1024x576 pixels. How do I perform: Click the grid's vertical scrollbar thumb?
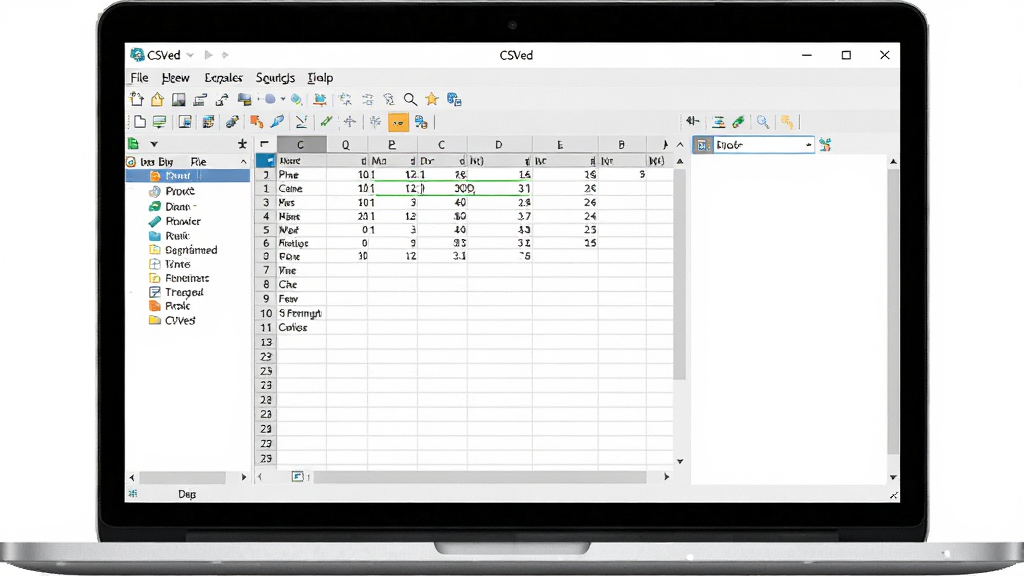point(680,274)
